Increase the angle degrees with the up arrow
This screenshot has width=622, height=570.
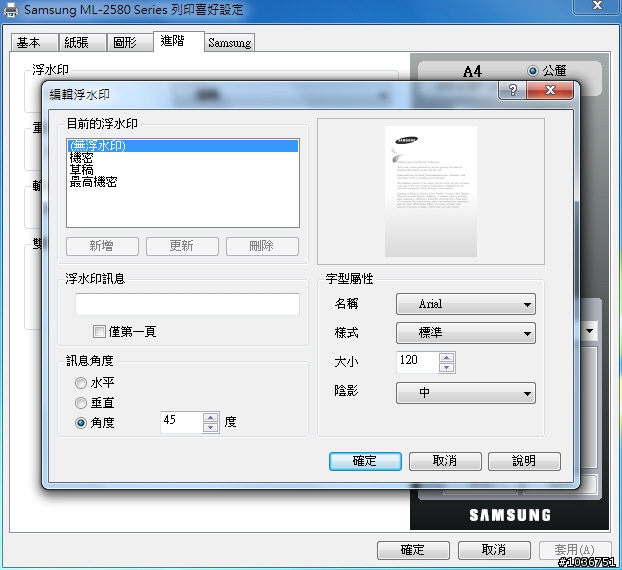pos(210,418)
